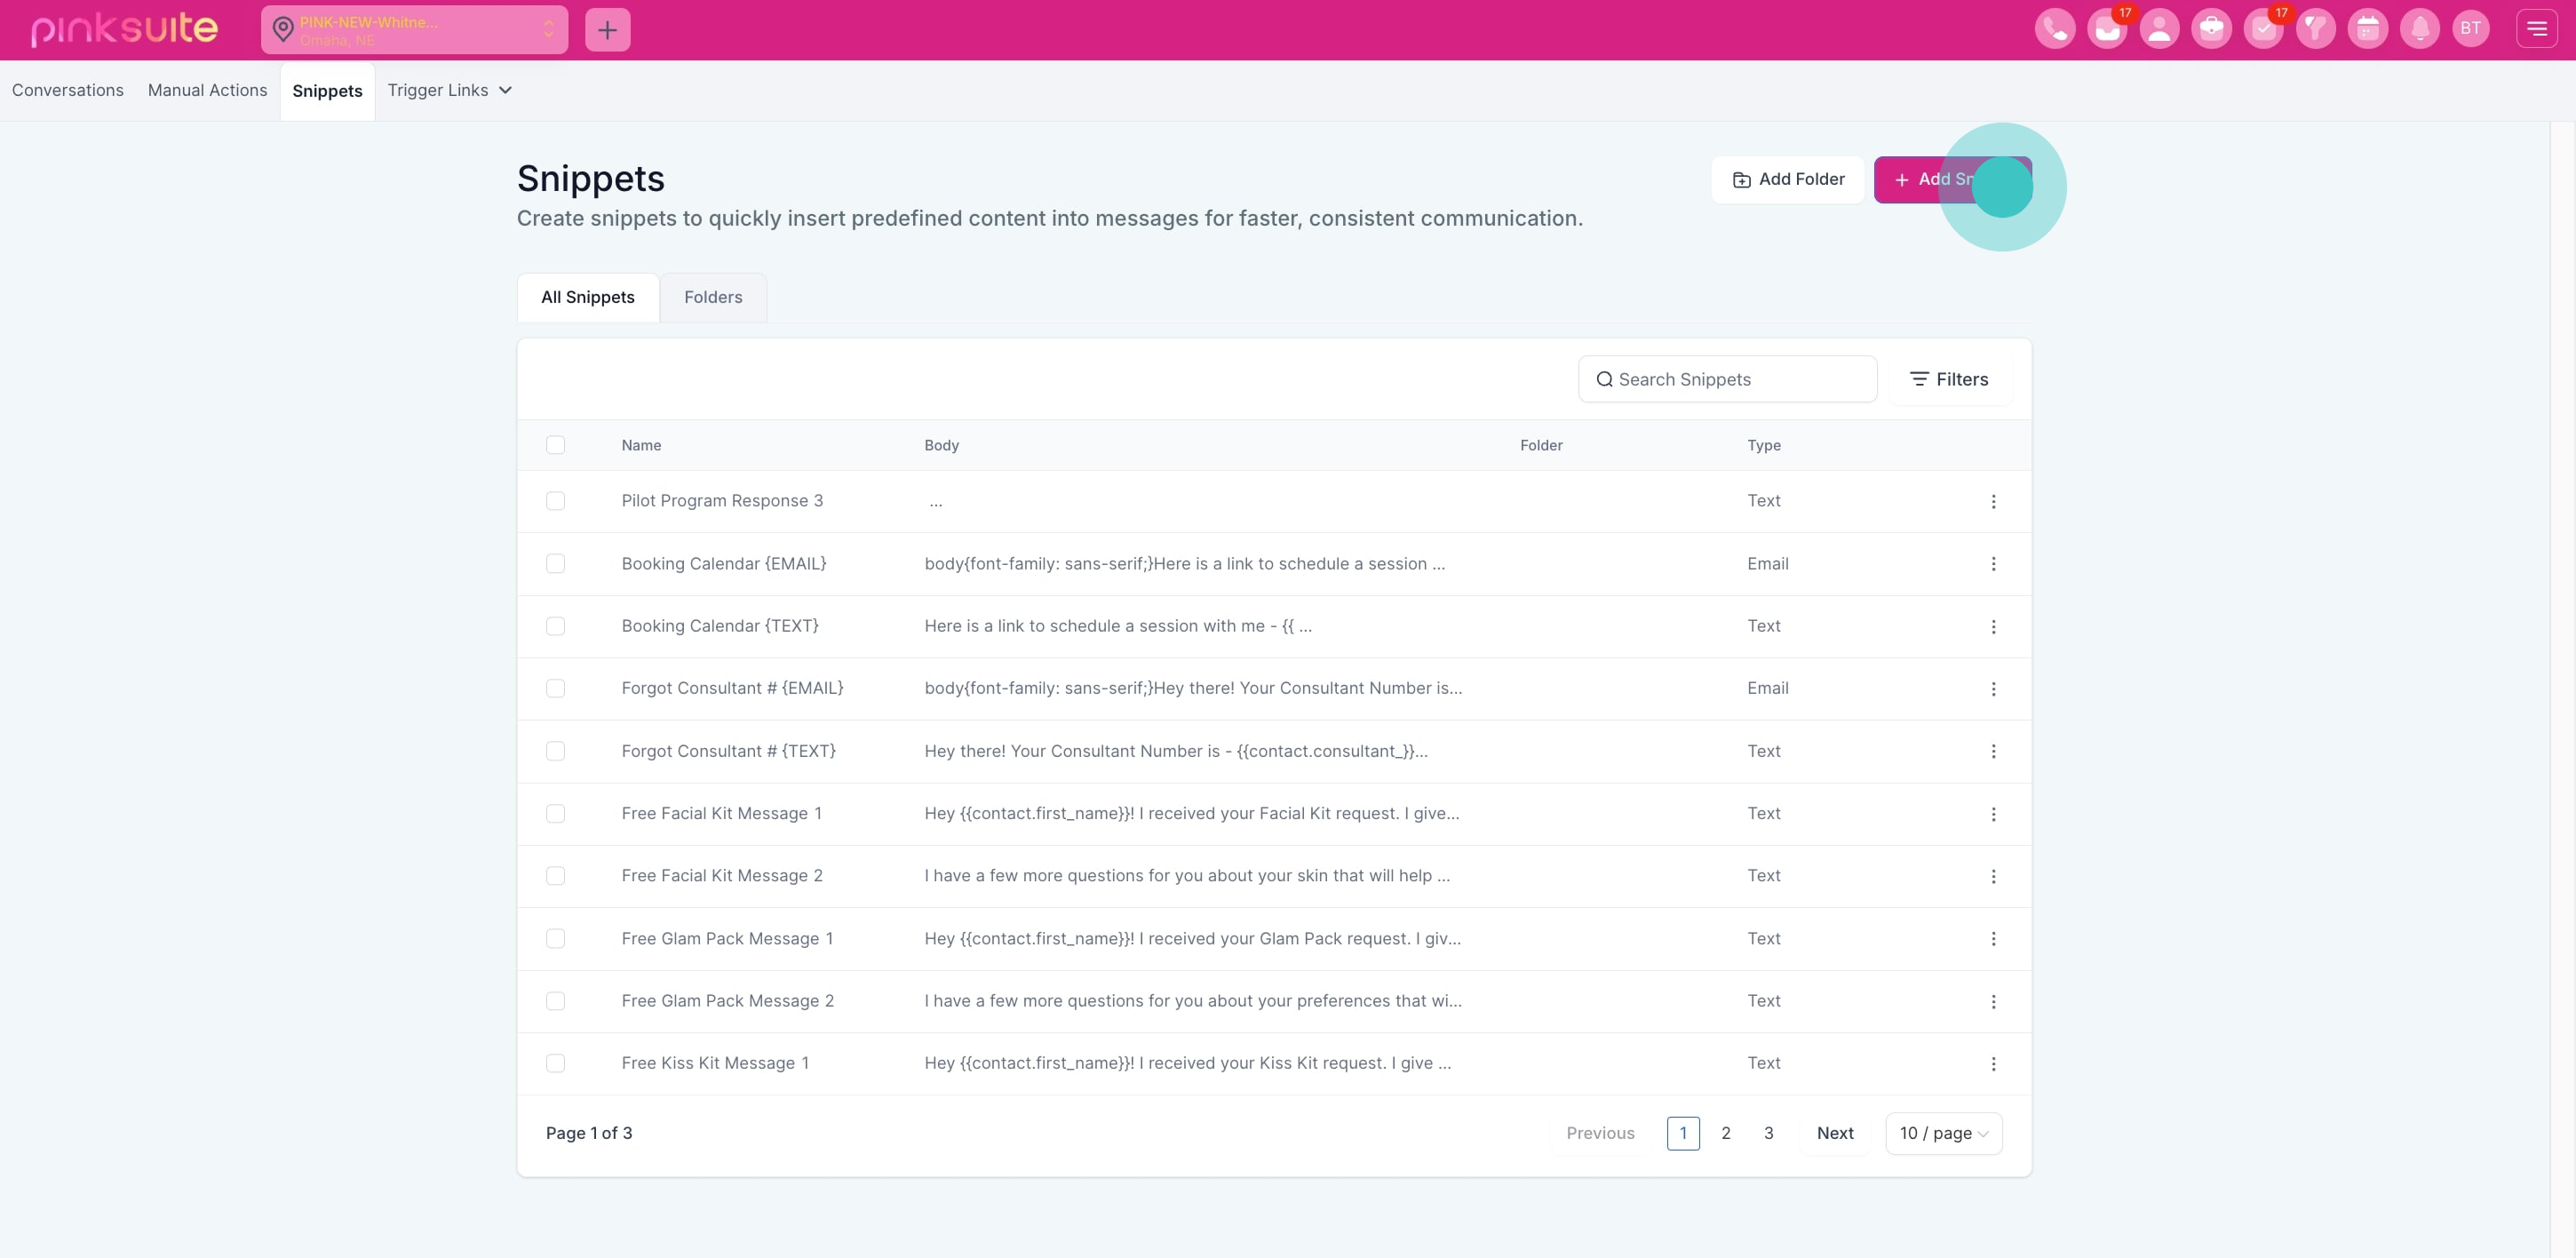2576x1258 pixels.
Task: Click the funnel icon in header
Action: [2315, 29]
